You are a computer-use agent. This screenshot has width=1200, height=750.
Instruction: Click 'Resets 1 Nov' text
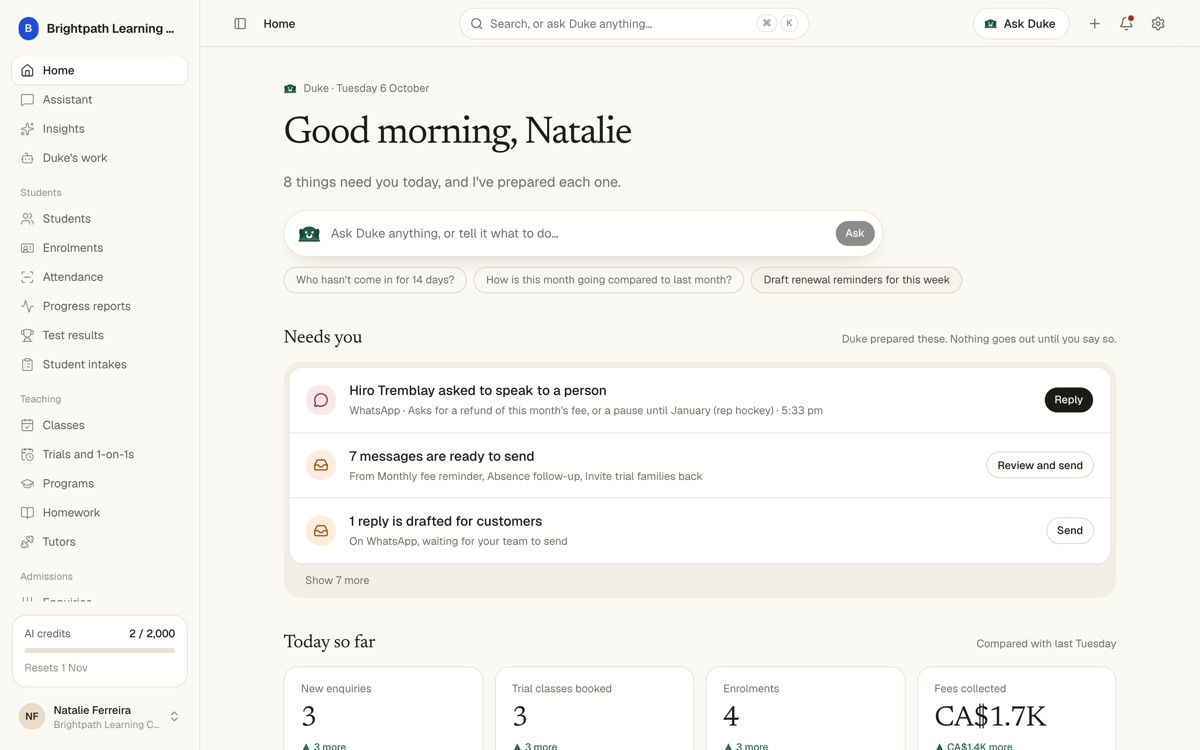56,668
